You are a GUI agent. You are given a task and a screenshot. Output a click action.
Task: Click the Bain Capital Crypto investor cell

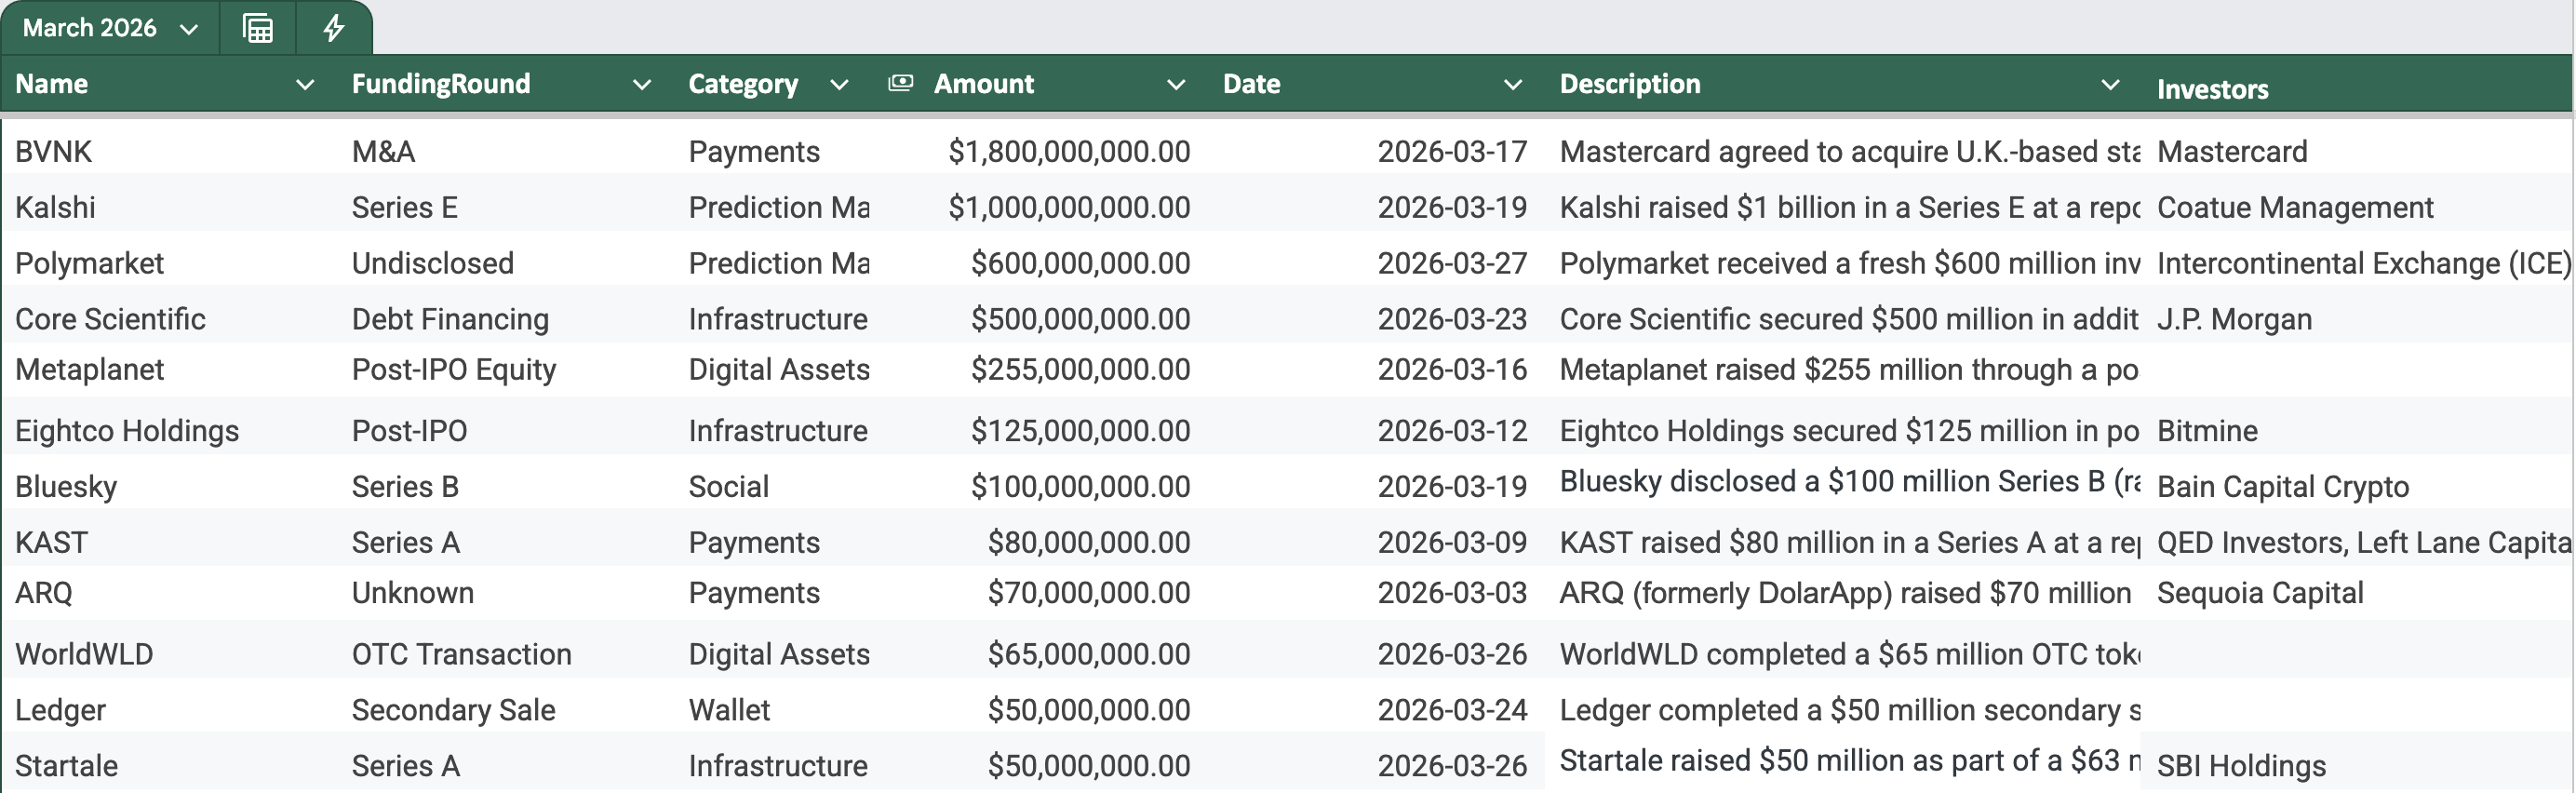[x=2283, y=487]
